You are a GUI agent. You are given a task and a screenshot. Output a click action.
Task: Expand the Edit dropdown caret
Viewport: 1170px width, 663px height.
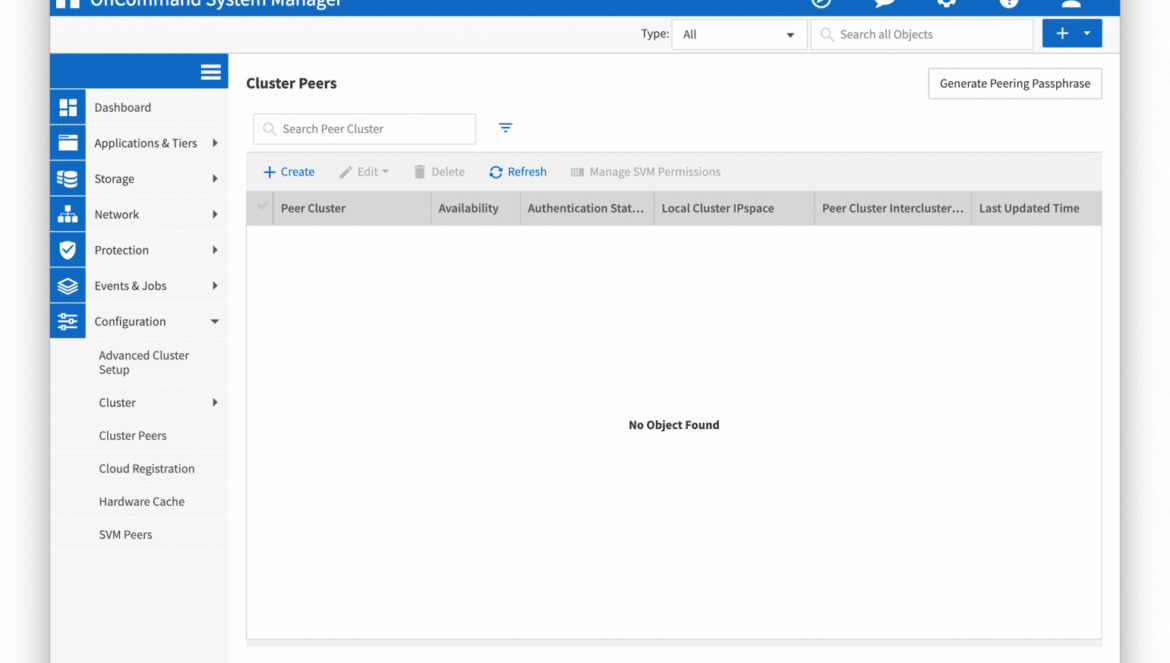click(386, 172)
